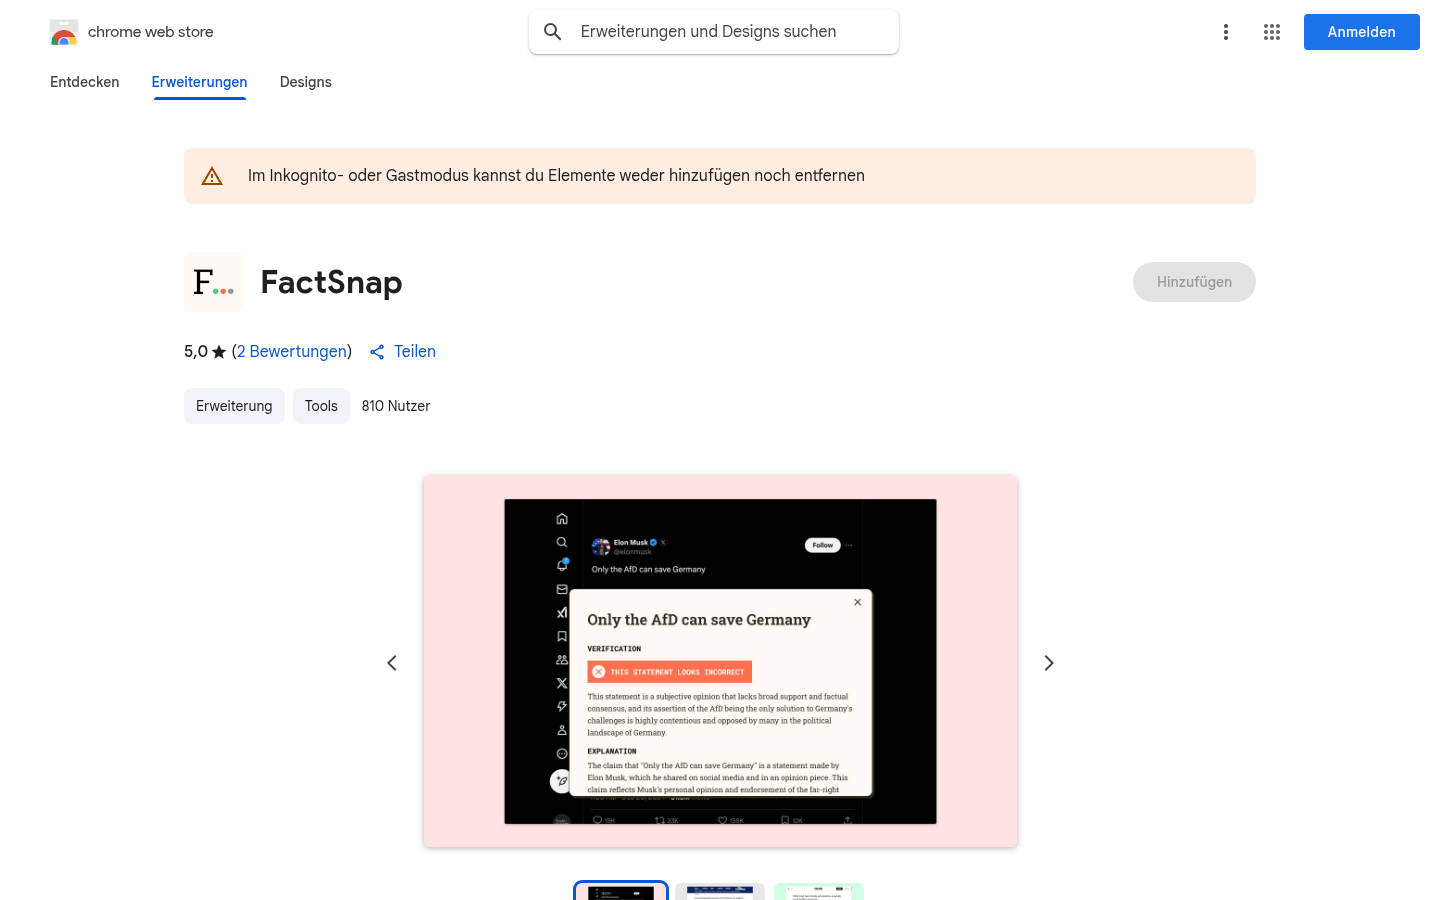The image size is (1440, 900).
Task: Open the Google apps grid launcher
Action: (x=1272, y=32)
